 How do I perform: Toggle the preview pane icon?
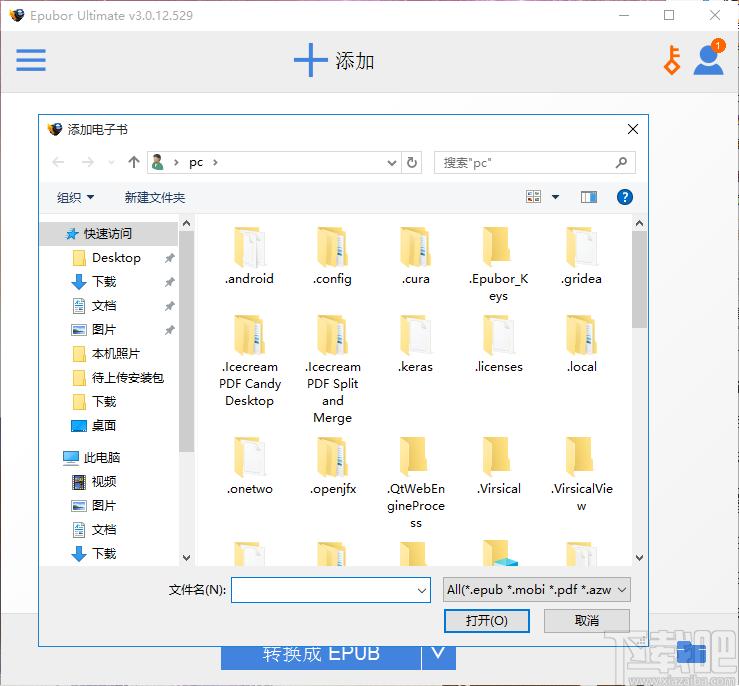tap(588, 197)
